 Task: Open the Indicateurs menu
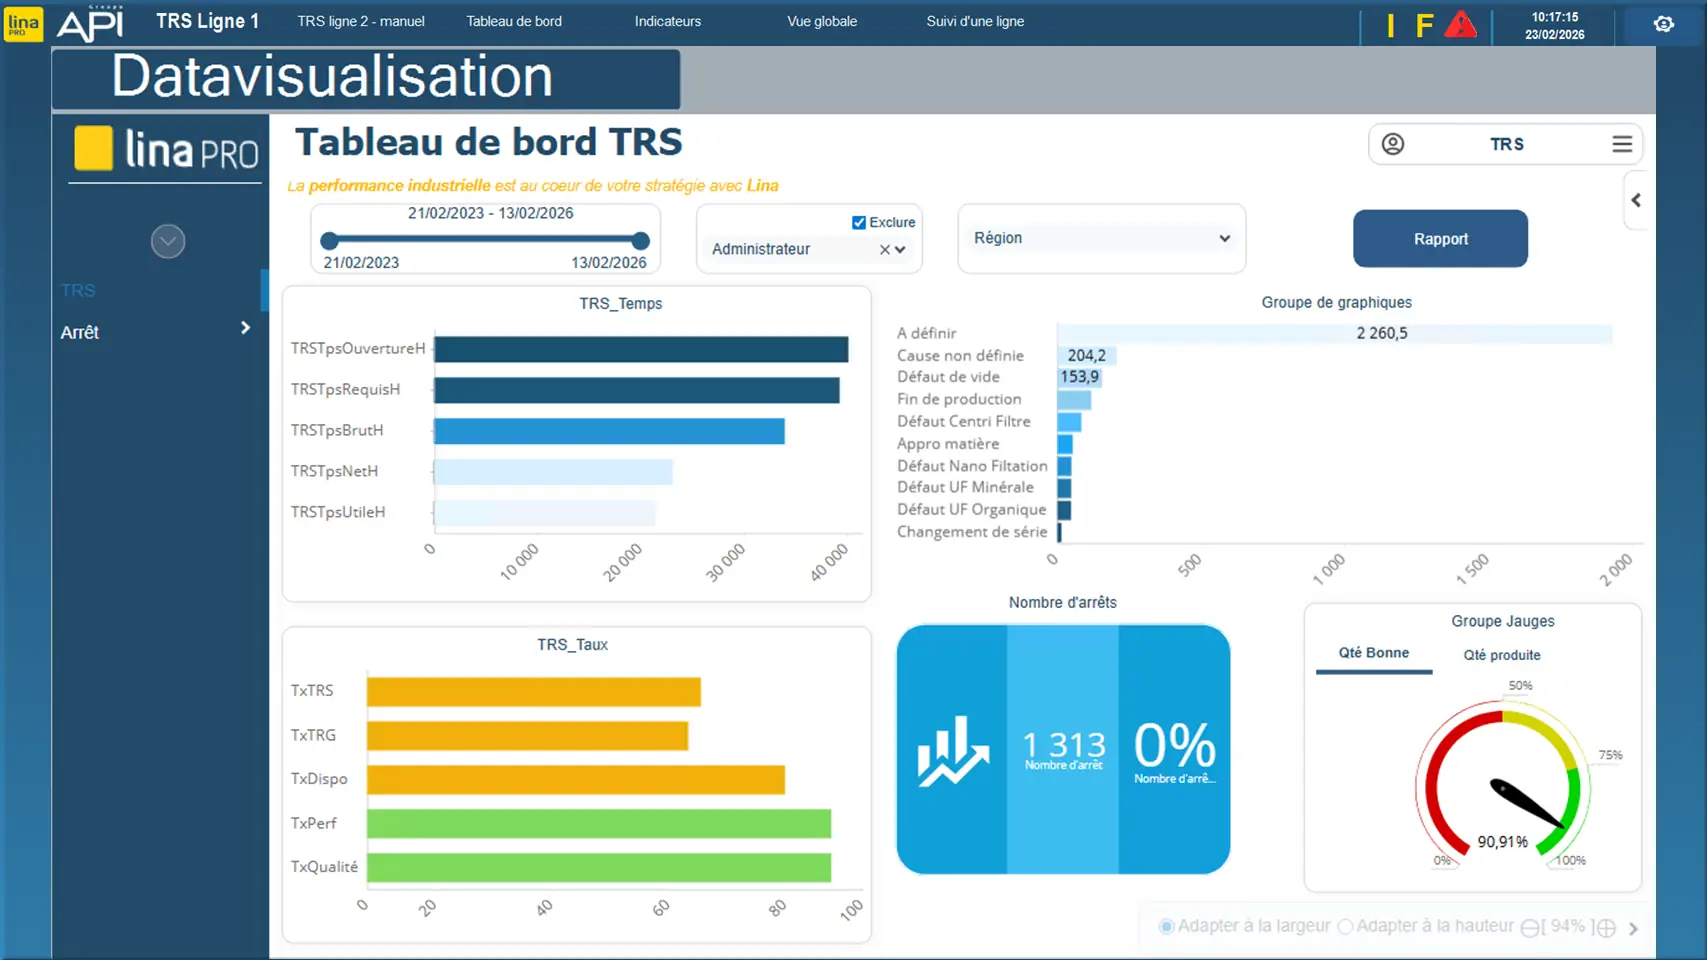click(x=667, y=21)
